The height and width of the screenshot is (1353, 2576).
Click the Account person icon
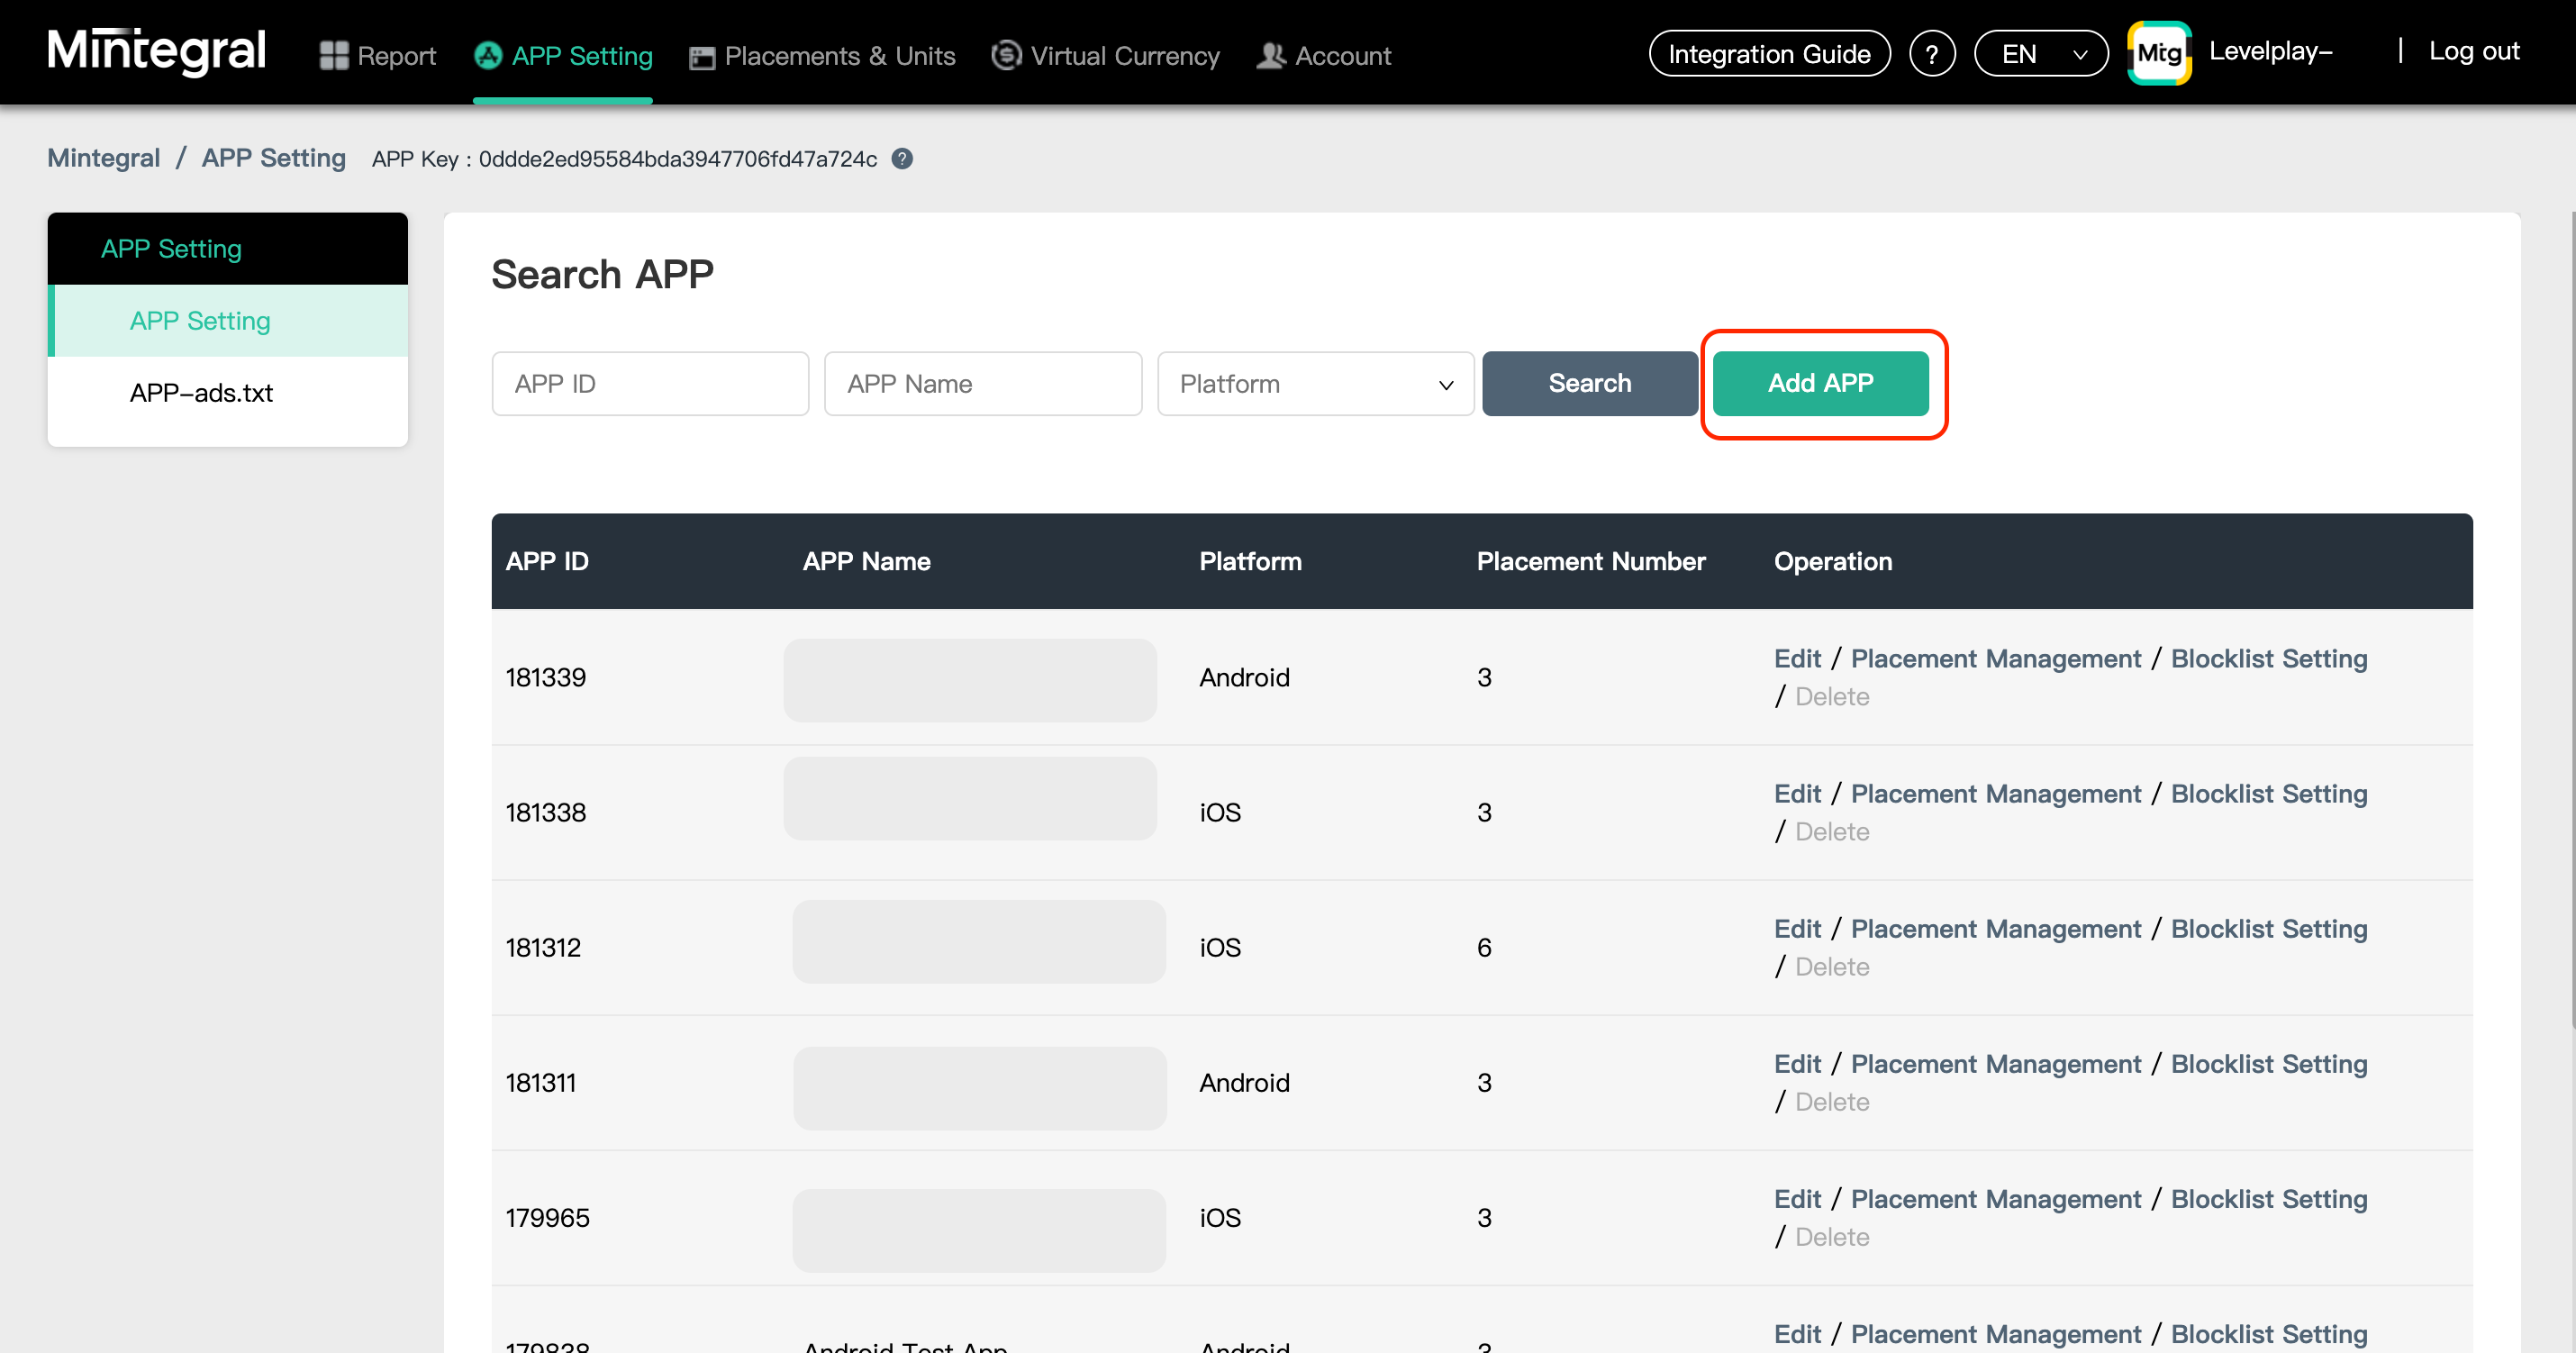(x=1270, y=56)
